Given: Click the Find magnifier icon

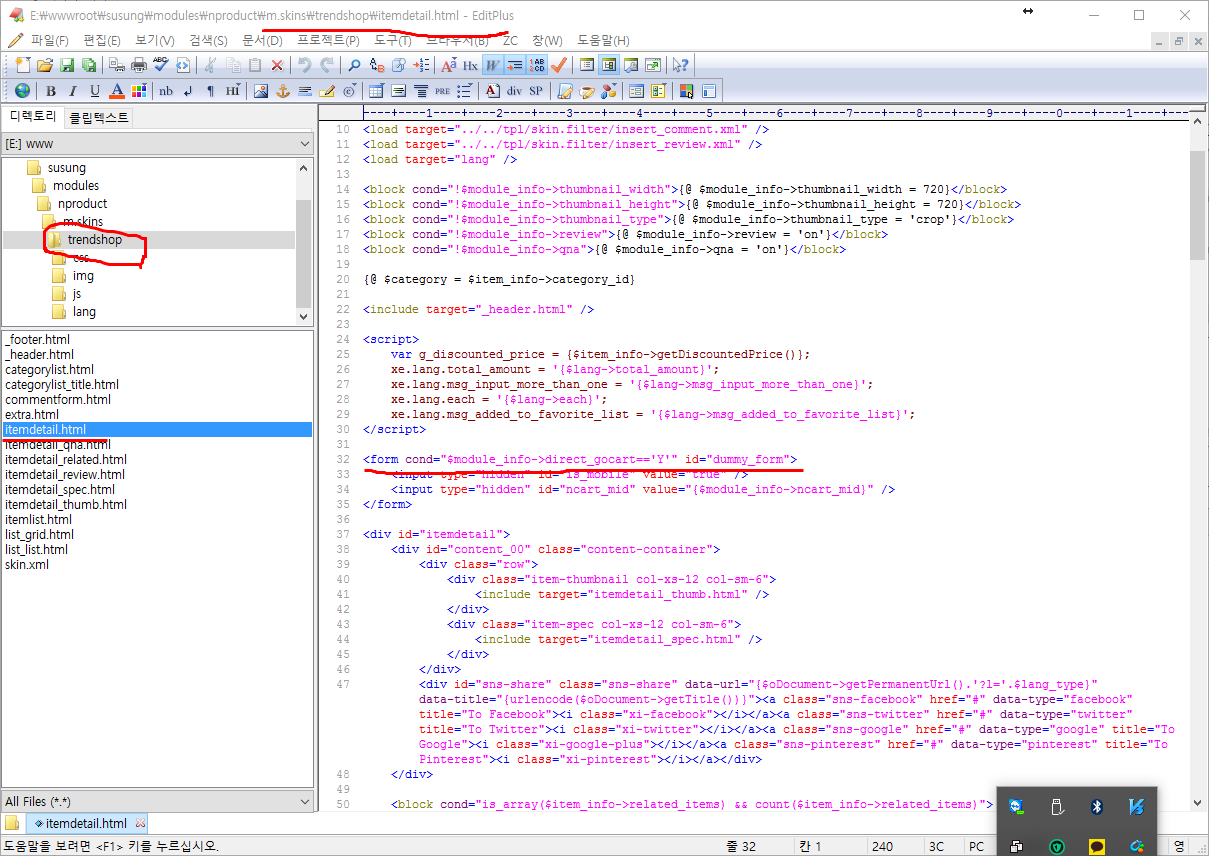Looking at the screenshot, I should click(x=354, y=65).
